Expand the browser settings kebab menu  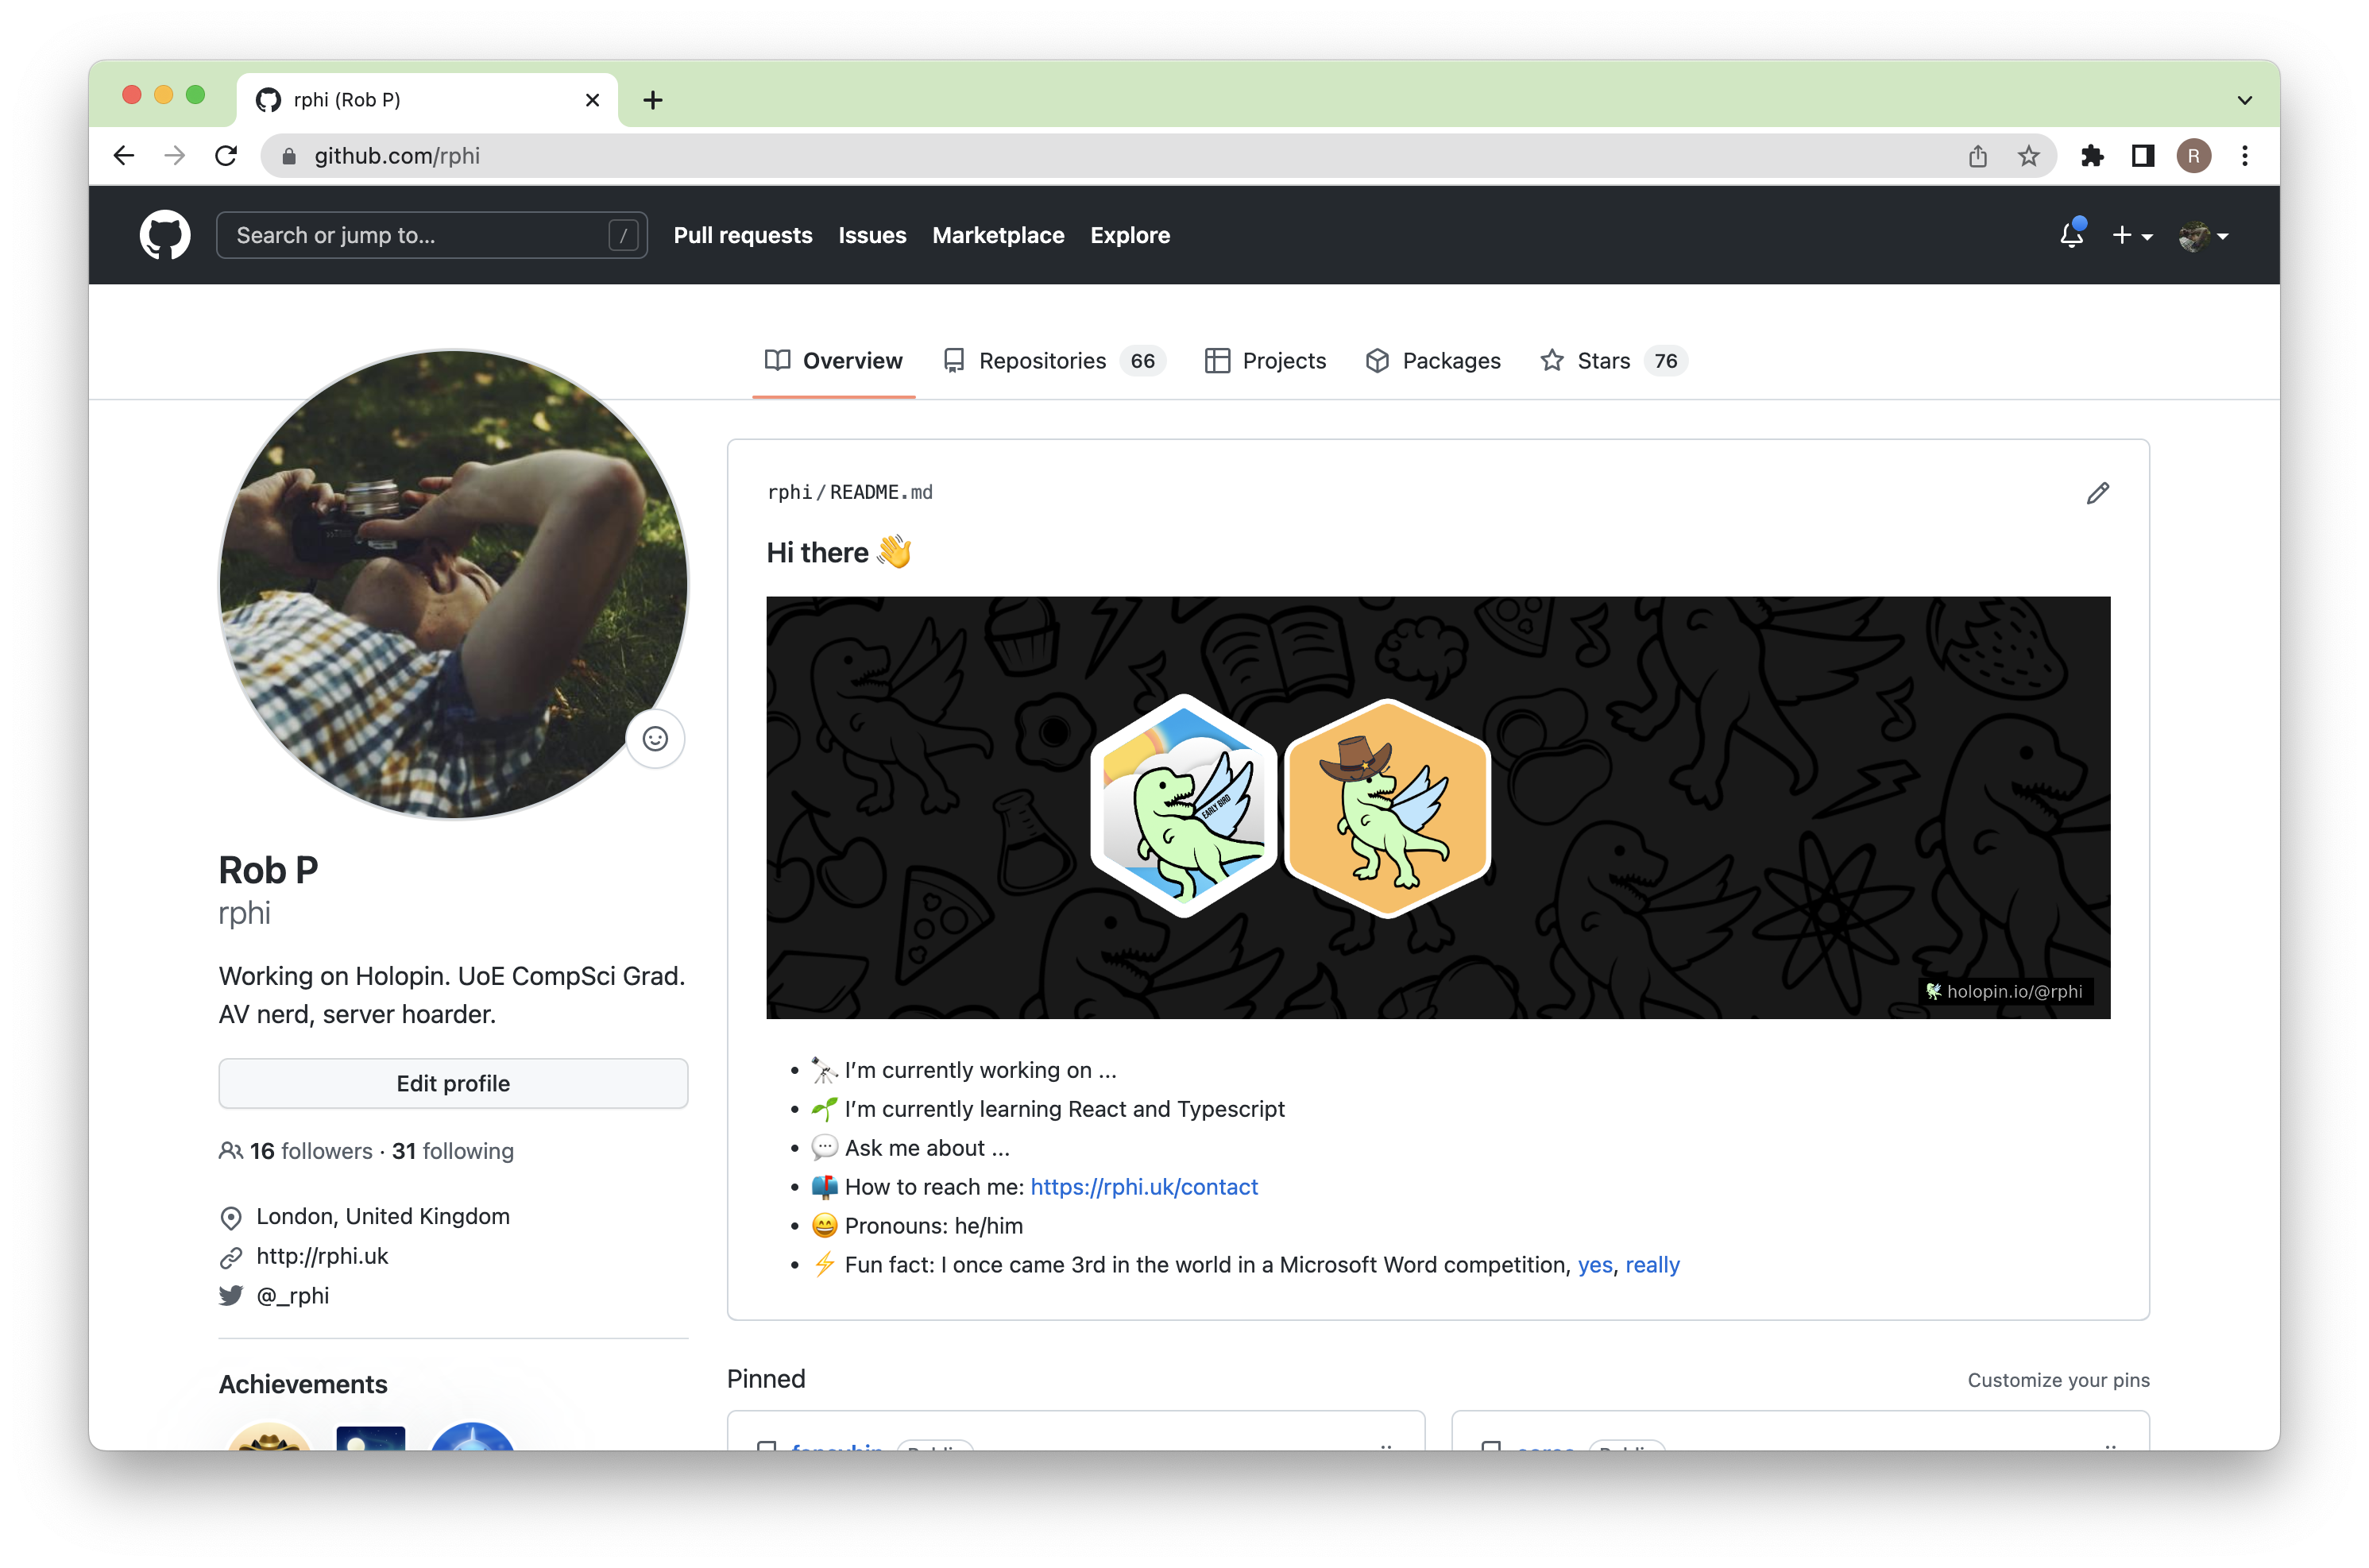coord(2247,154)
